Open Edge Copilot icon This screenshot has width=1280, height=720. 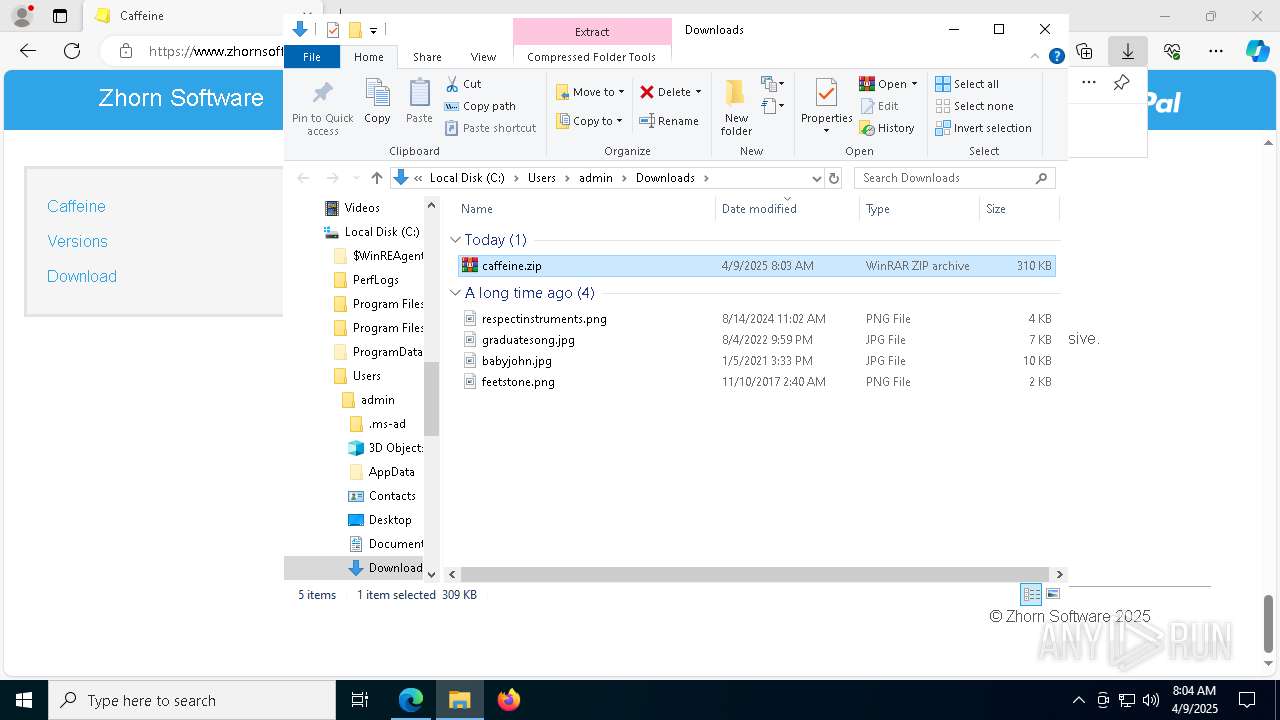[x=1257, y=51]
